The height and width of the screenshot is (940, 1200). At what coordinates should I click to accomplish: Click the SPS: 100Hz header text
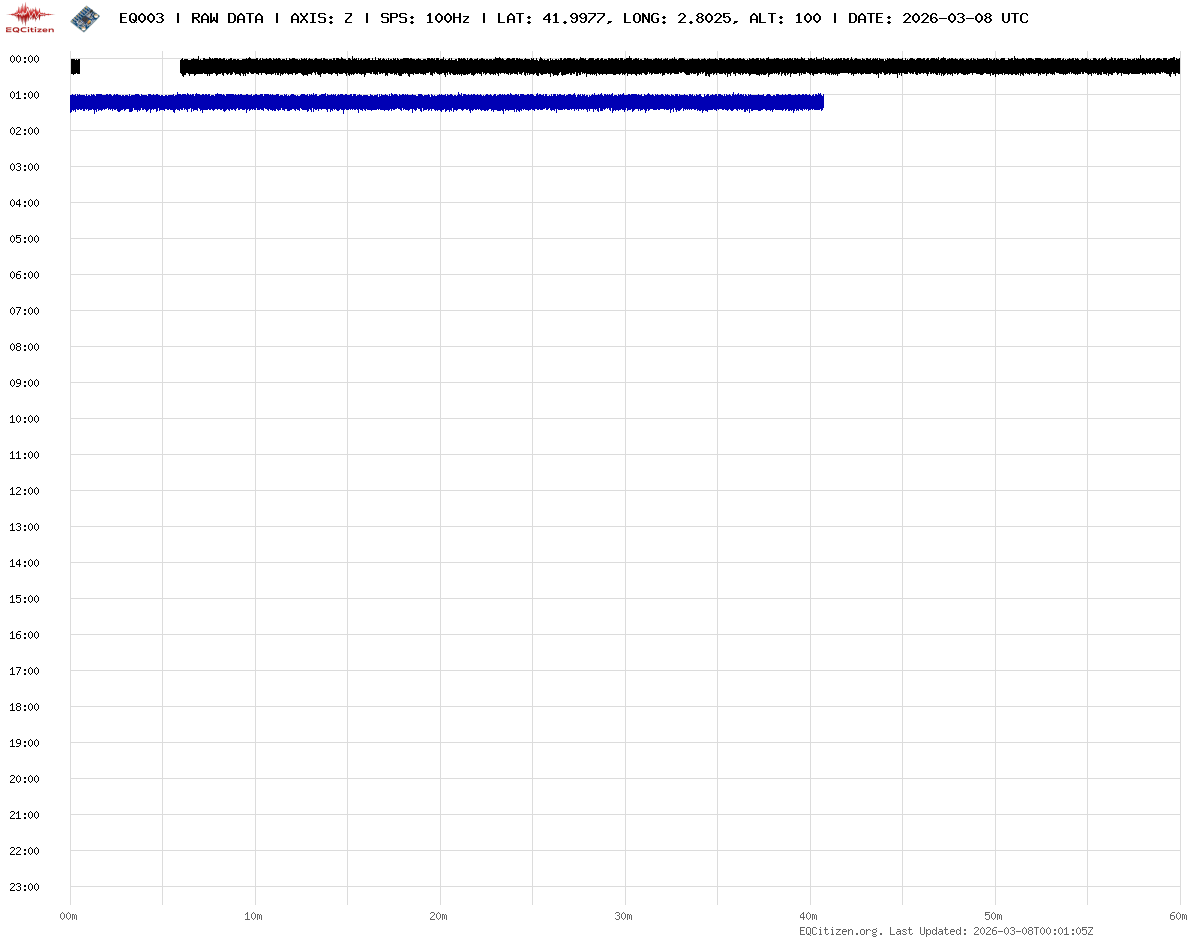coord(424,18)
